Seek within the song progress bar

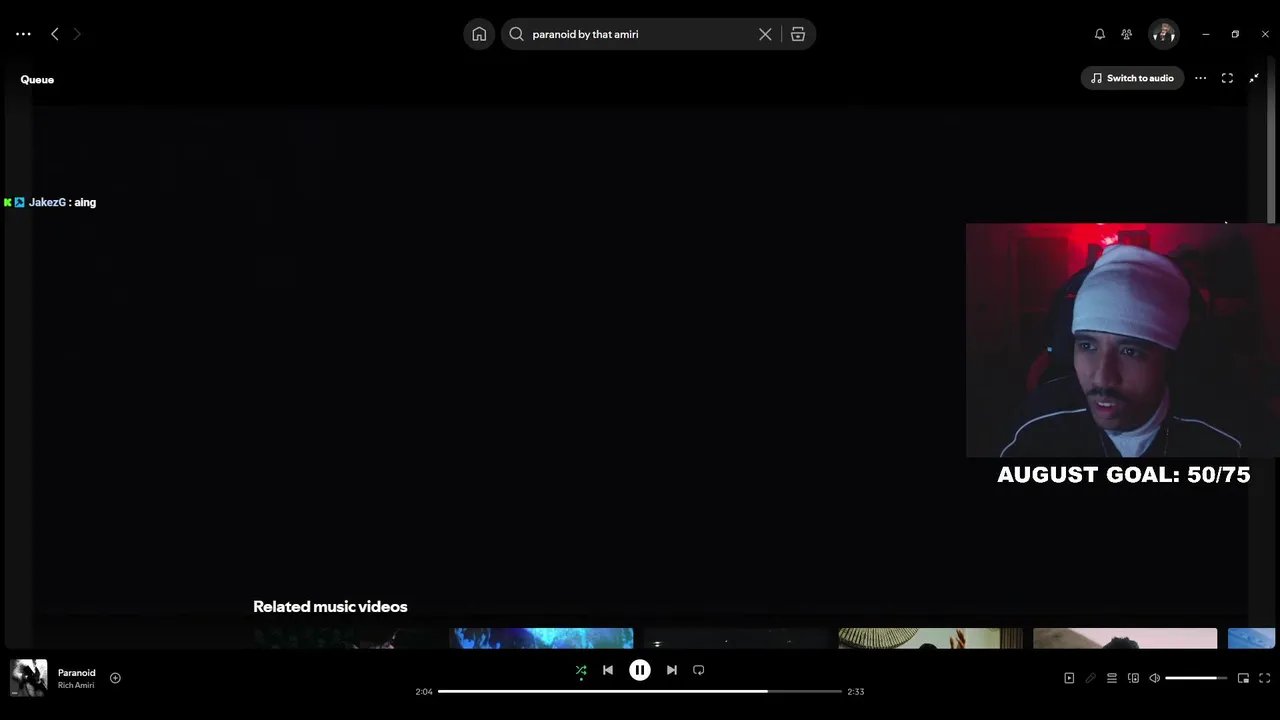click(x=640, y=691)
